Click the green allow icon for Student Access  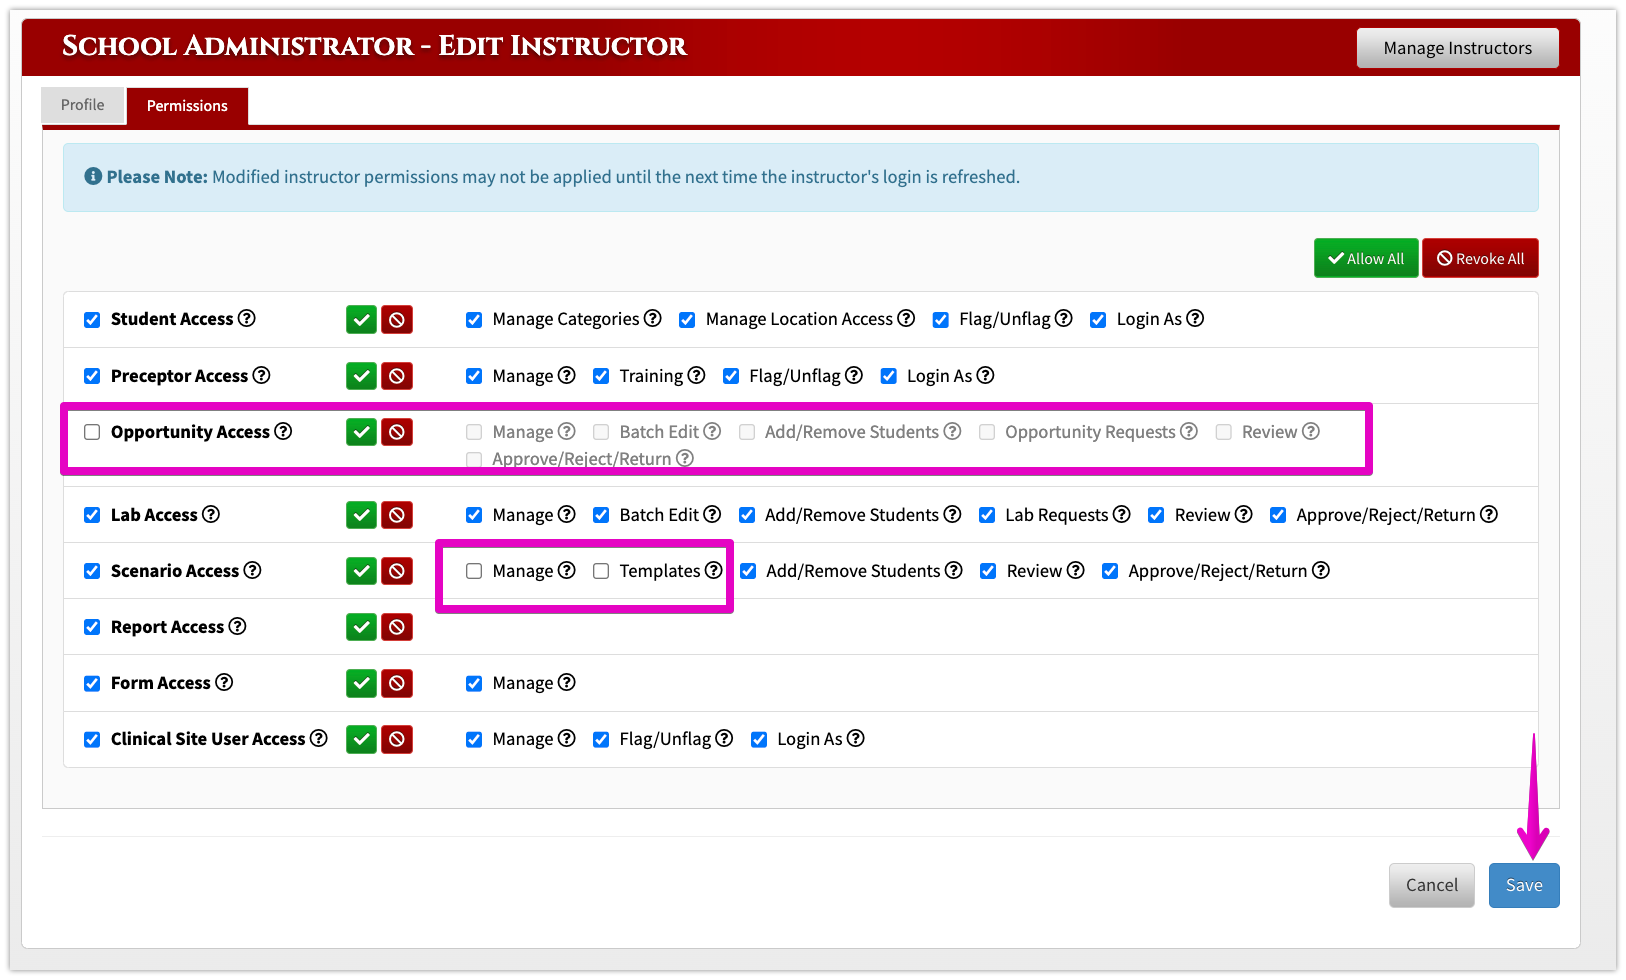pos(360,319)
